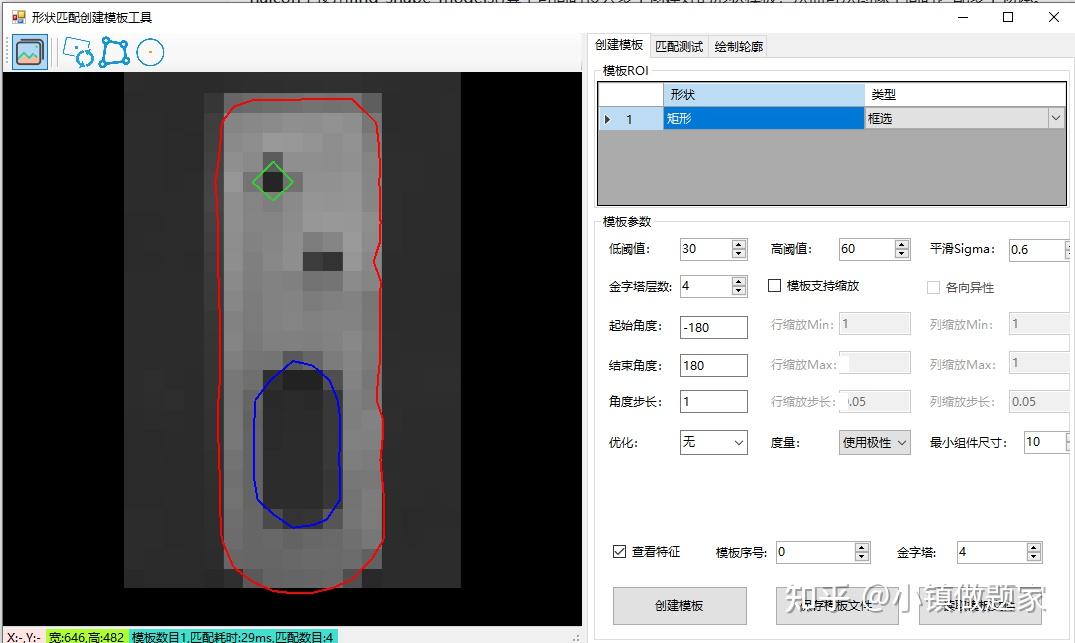The height and width of the screenshot is (643, 1075).
Task: Increase 低阈值 using its up stepper arrow
Action: (x=738, y=243)
